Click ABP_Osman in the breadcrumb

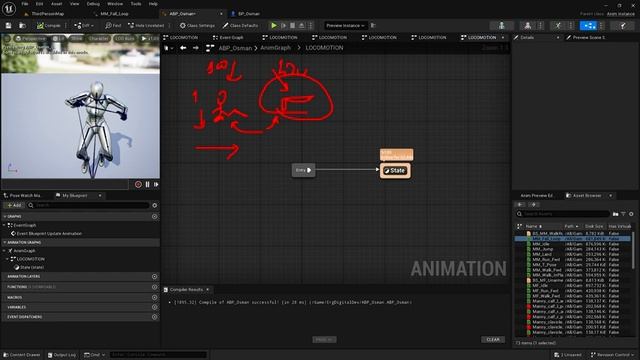point(235,48)
